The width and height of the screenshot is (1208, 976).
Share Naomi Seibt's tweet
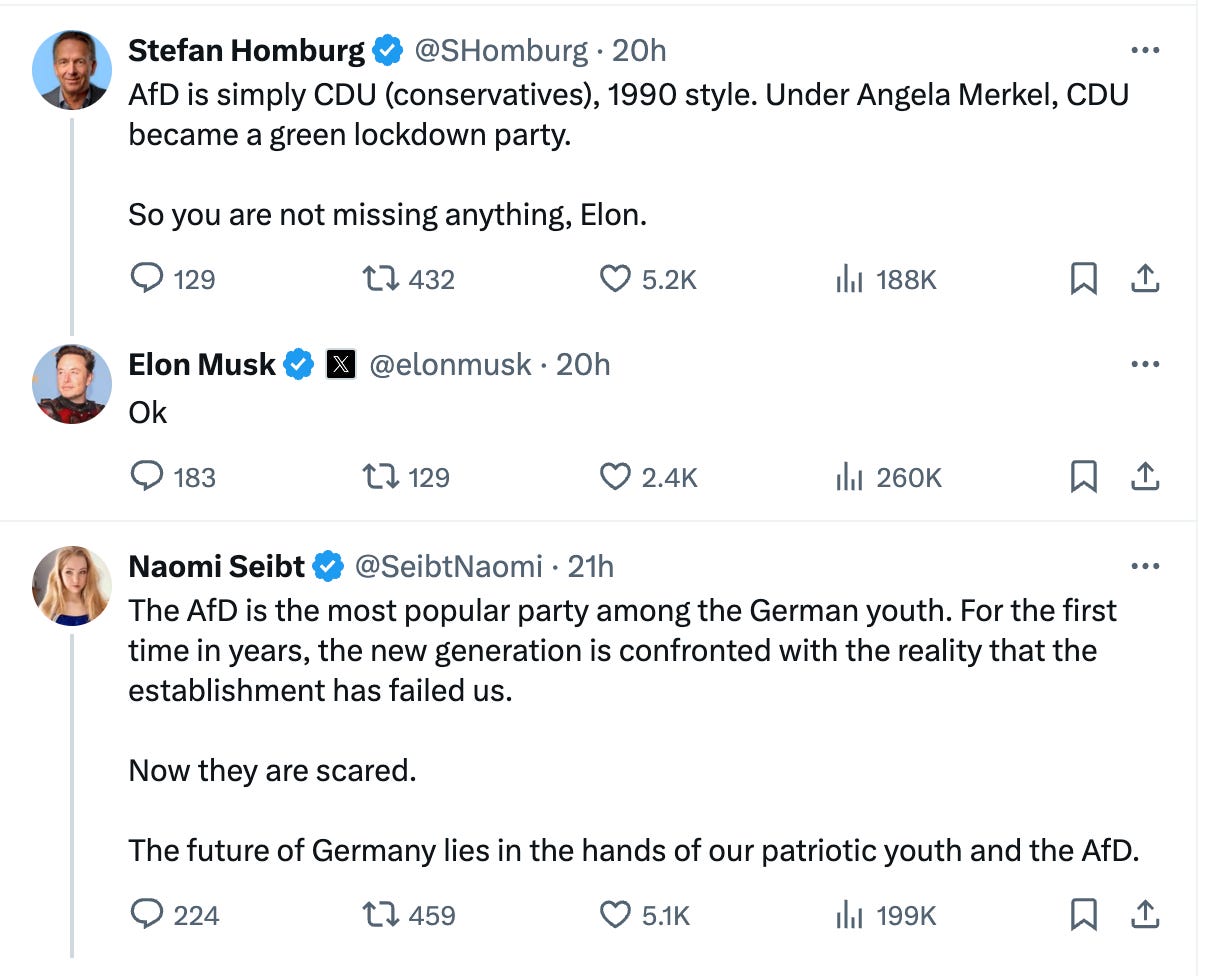coord(1144,914)
